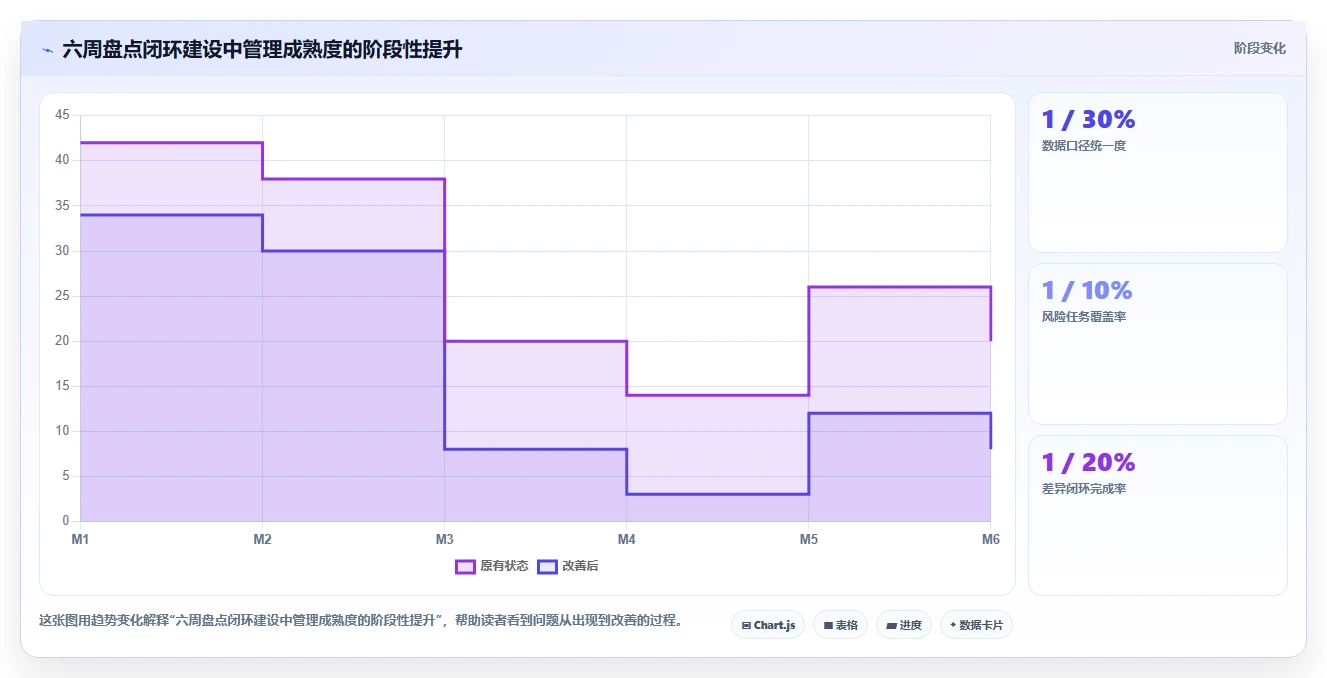Click the lightning icon beside the title
The height and width of the screenshot is (678, 1327).
coord(47,50)
